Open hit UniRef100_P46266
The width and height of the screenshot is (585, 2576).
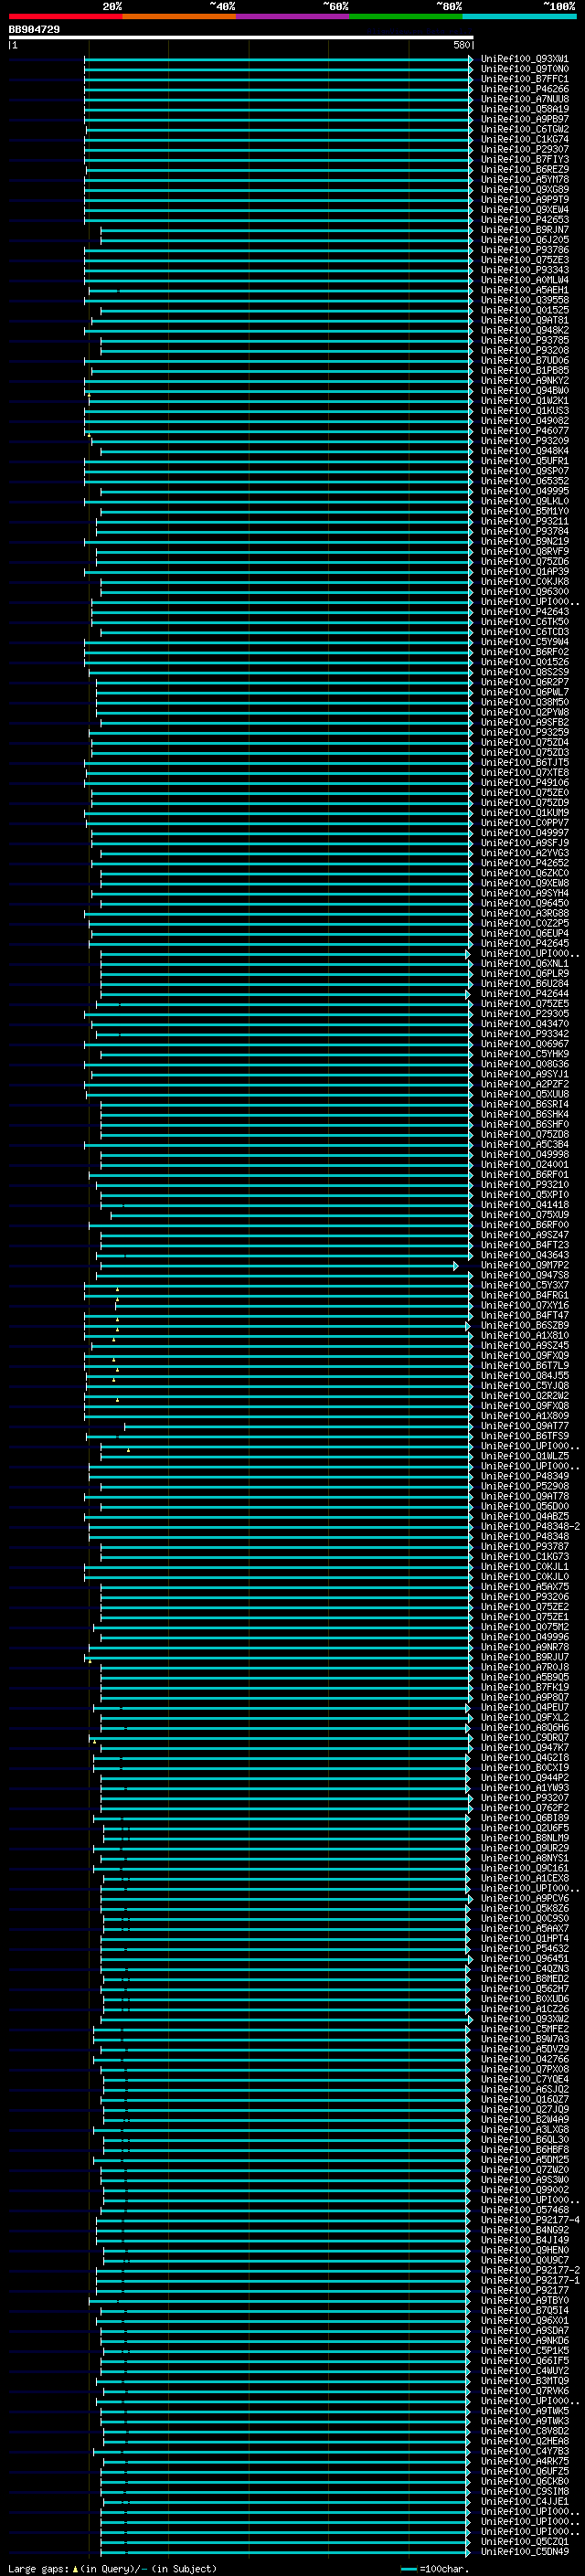[524, 89]
